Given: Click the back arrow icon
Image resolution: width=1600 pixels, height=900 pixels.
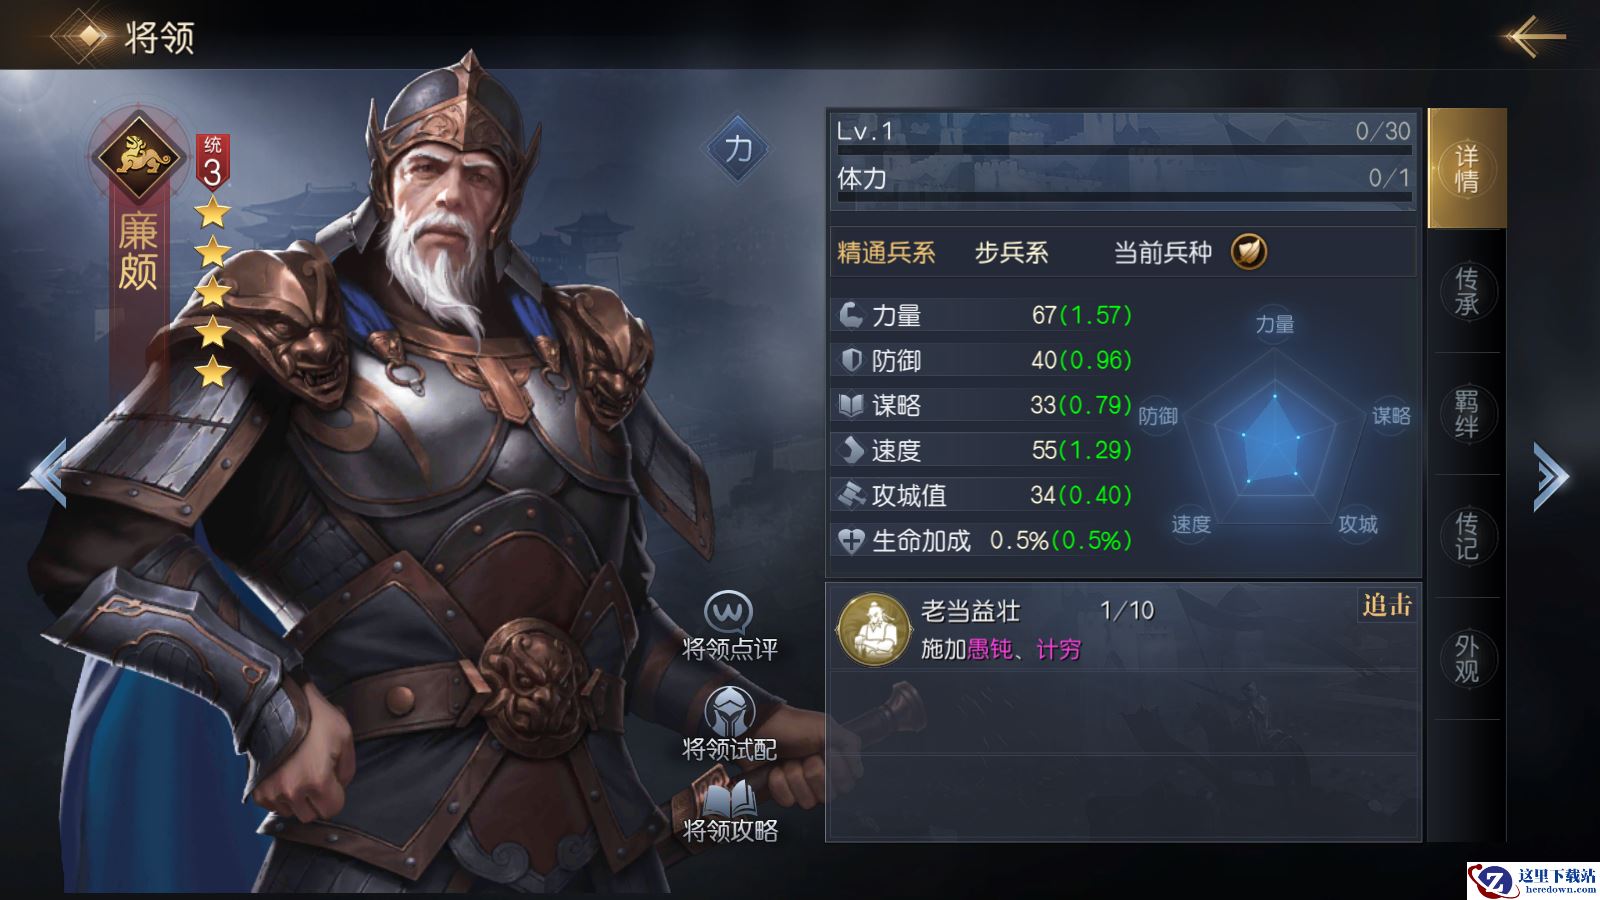Looking at the screenshot, I should coord(1535,37).
